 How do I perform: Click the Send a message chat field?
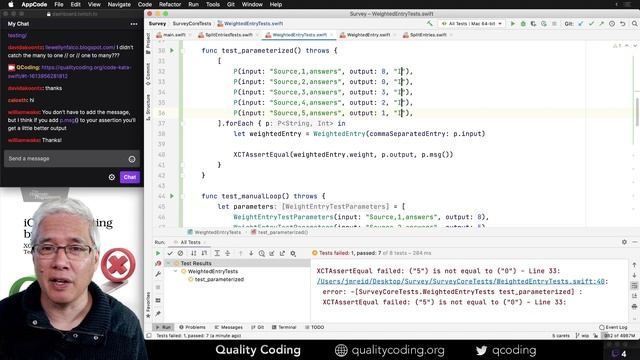coord(72,158)
